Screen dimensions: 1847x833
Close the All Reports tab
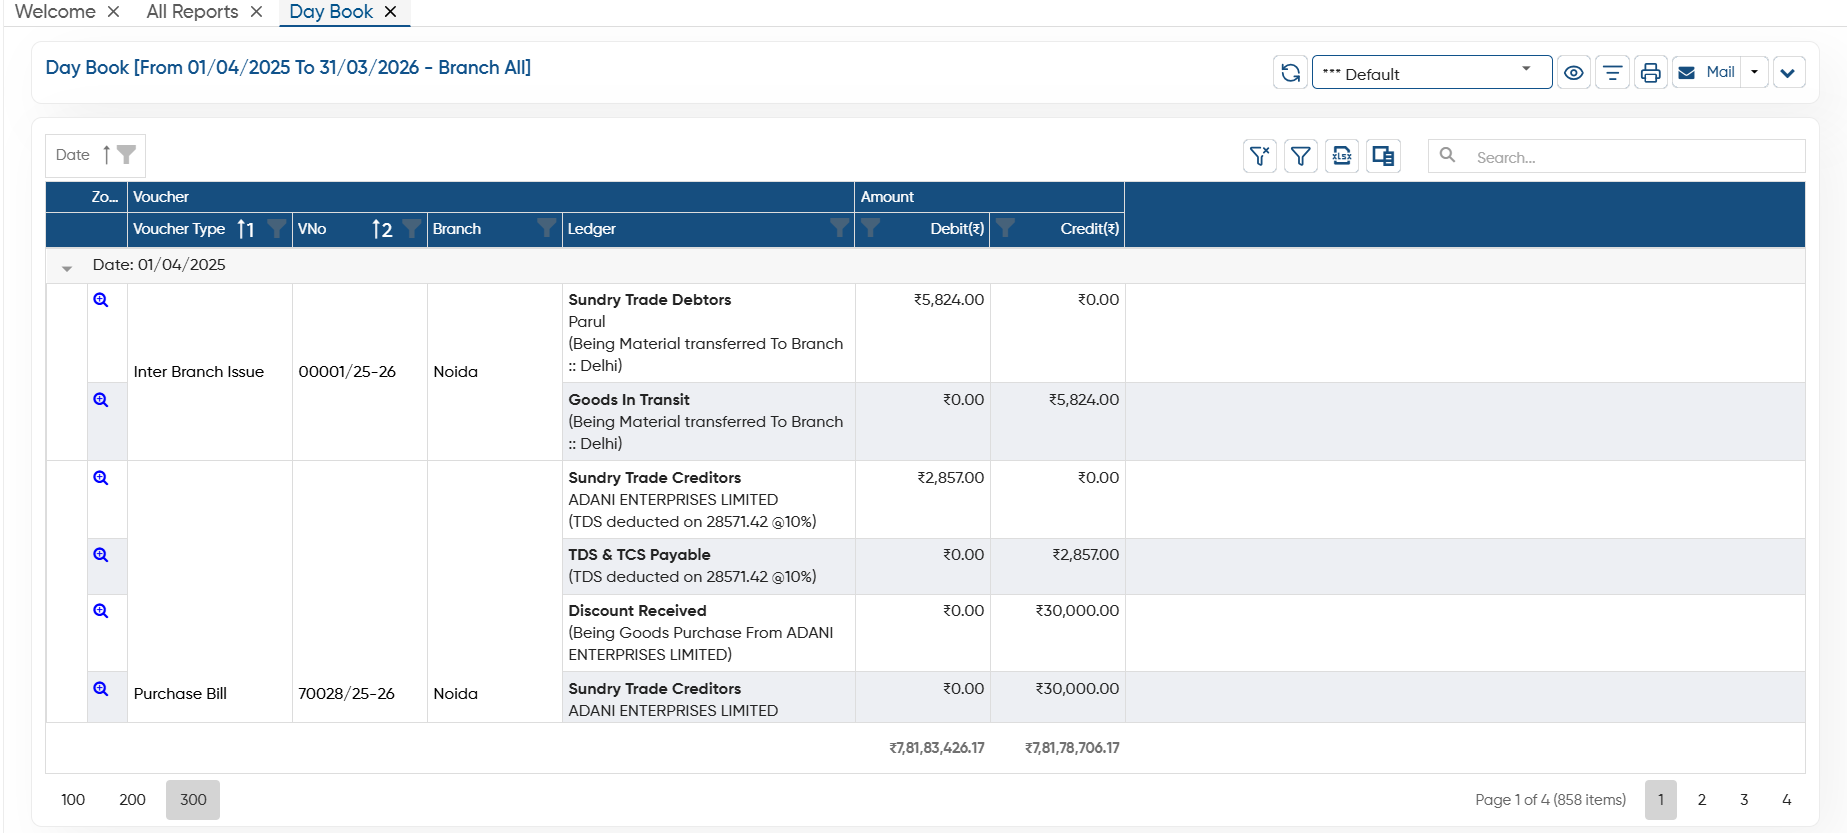[257, 12]
